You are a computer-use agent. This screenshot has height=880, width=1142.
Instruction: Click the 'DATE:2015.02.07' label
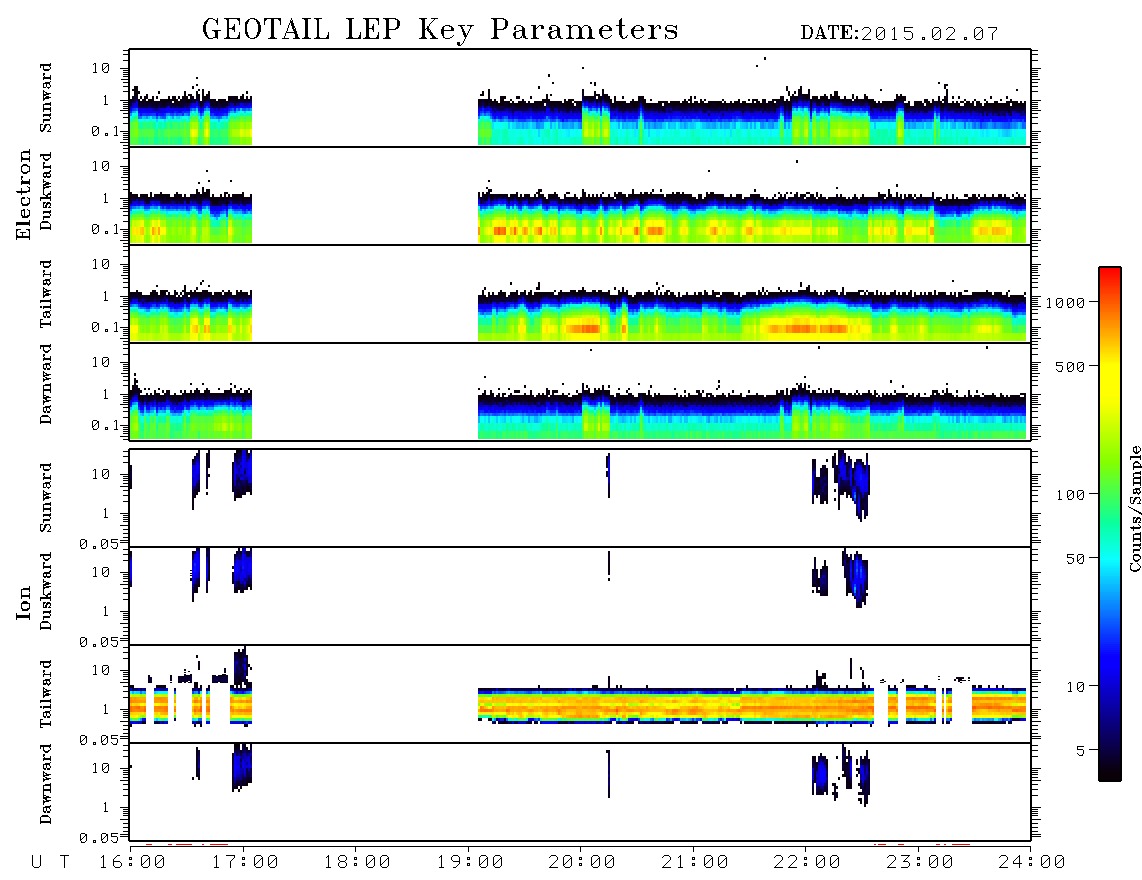[x=899, y=34]
